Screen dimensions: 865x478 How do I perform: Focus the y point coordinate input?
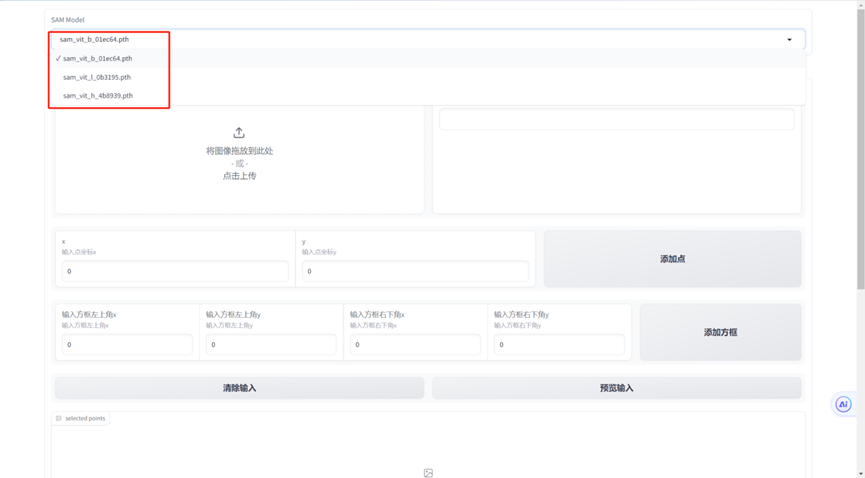click(x=415, y=271)
